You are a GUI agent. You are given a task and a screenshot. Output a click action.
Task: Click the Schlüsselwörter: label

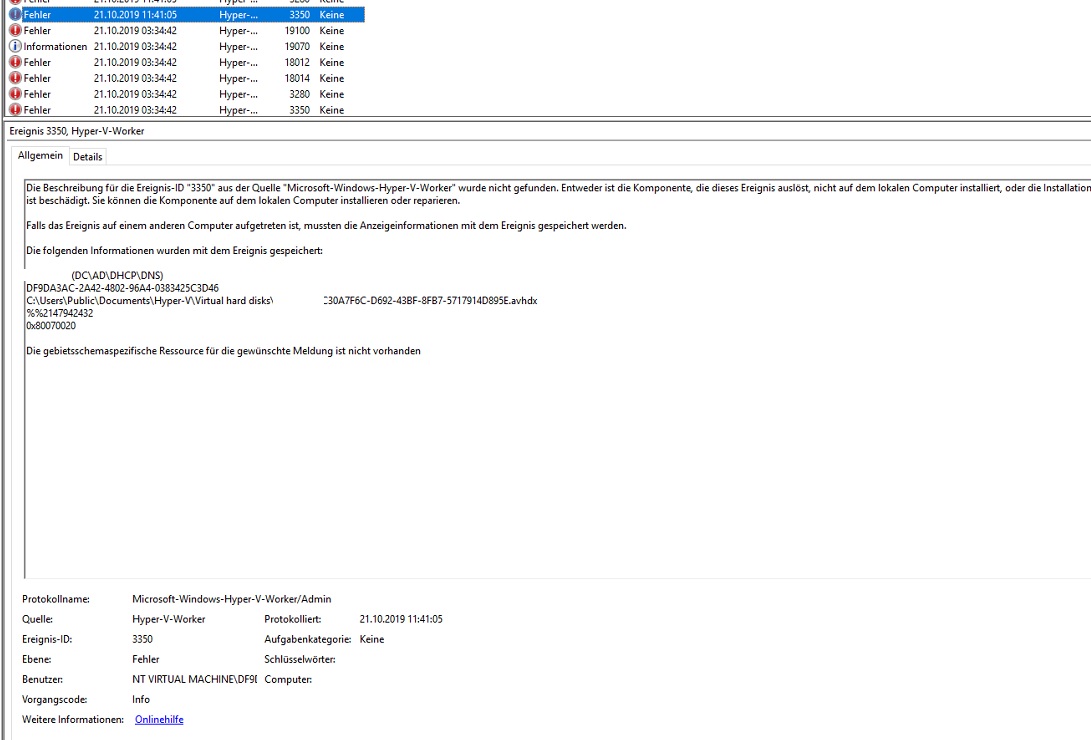point(300,659)
